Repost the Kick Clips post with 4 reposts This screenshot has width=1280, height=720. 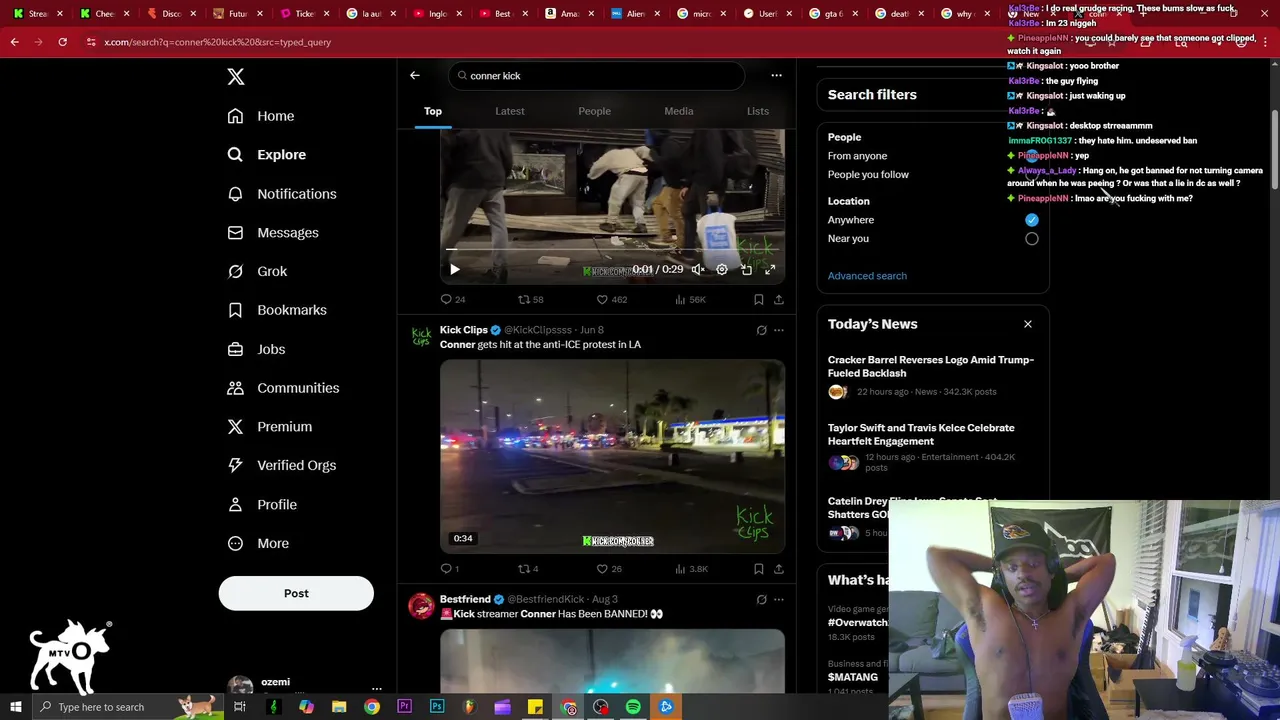(x=528, y=569)
